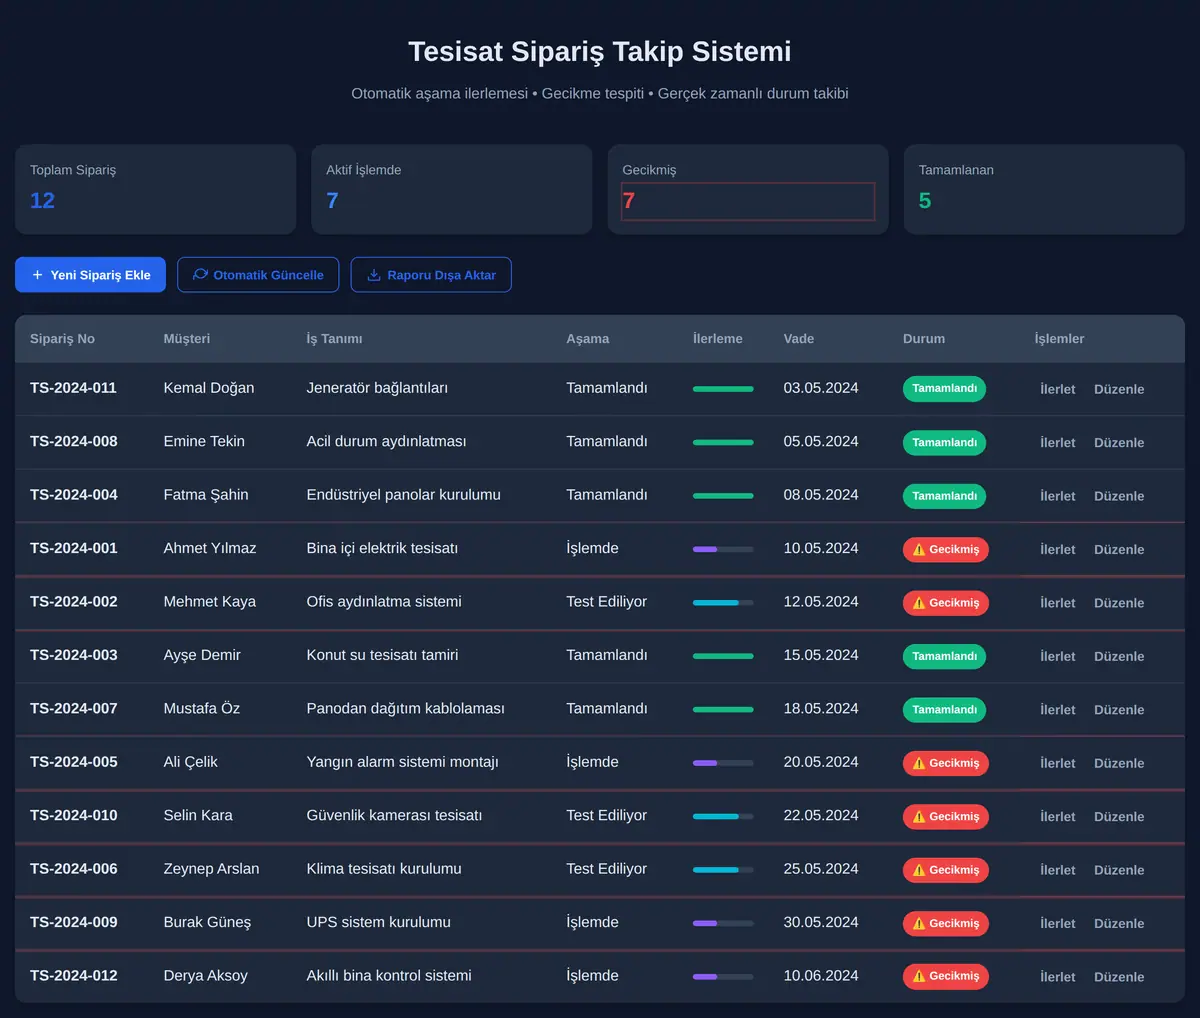Click the Aşama column header
This screenshot has height=1018, width=1200.
[588, 339]
